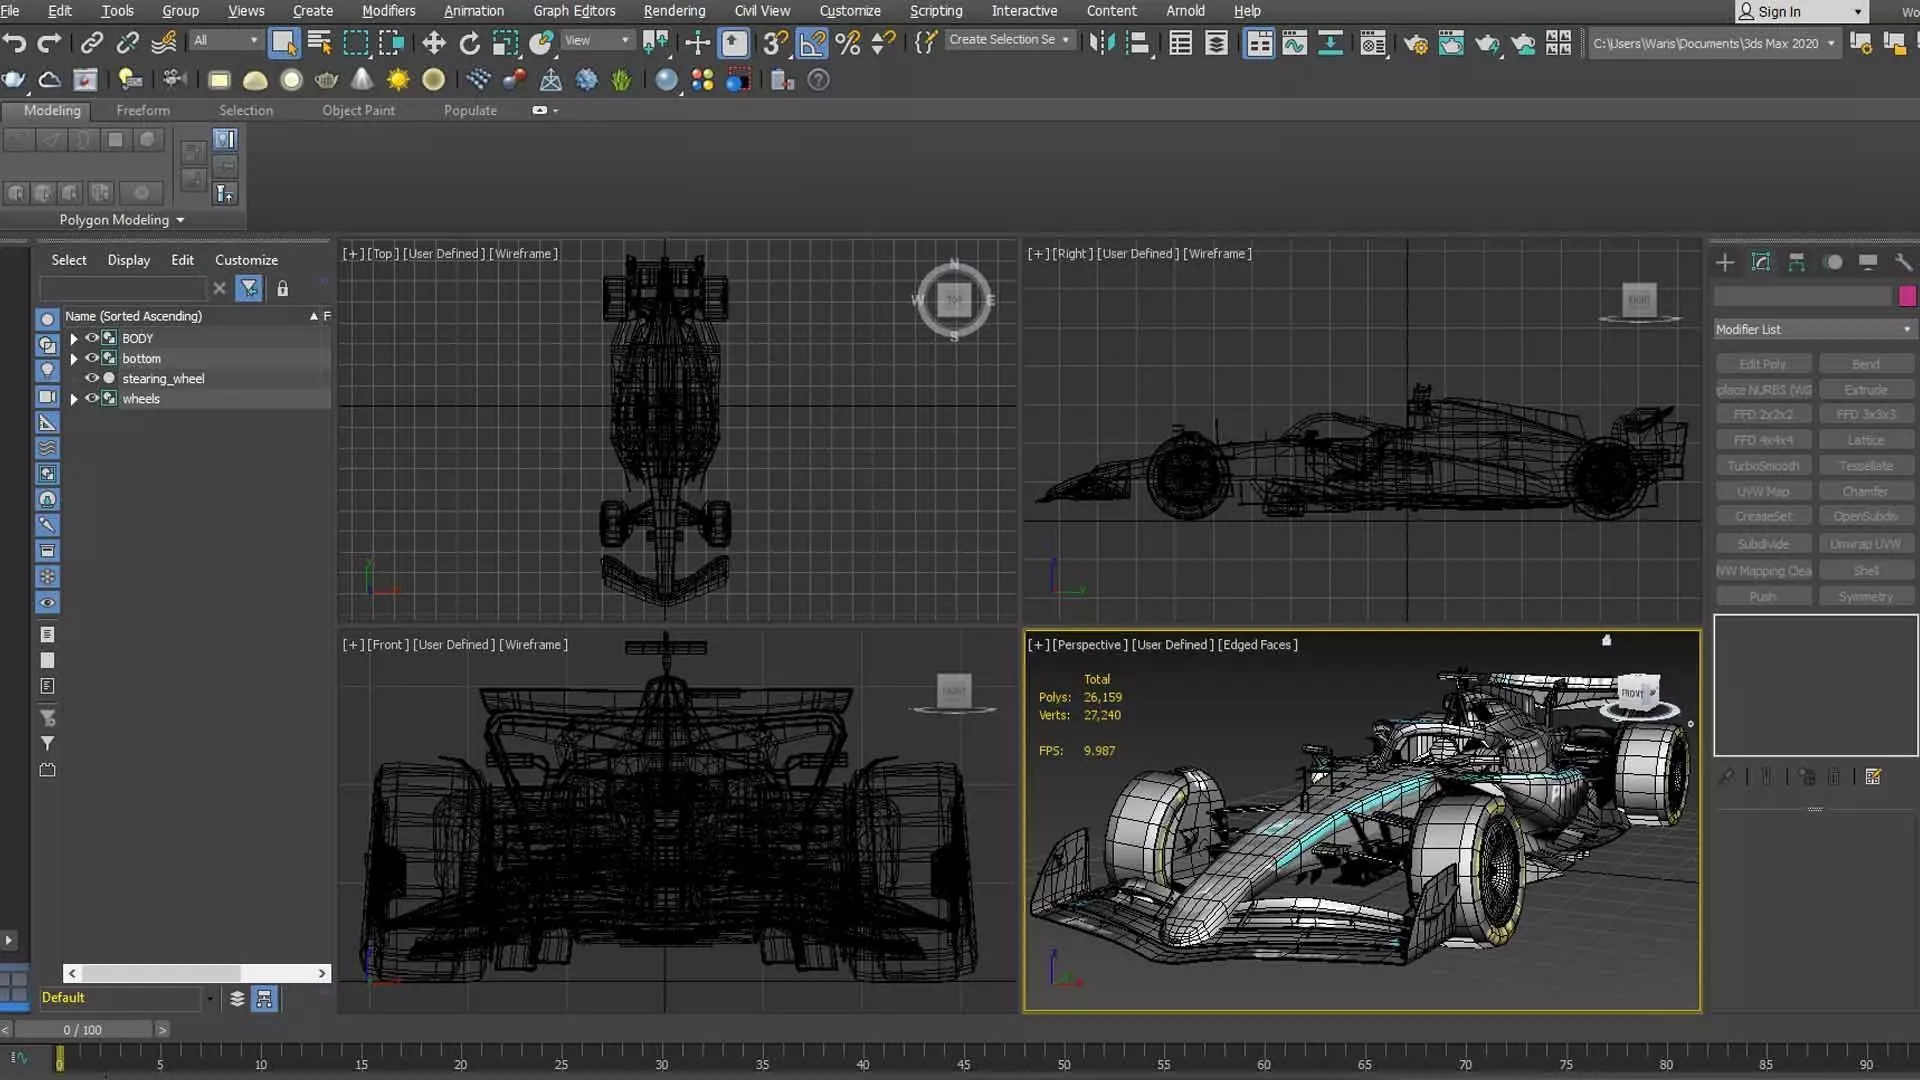Expand the Polygon Modeling dropdown
This screenshot has width=1920, height=1080.
(x=180, y=220)
